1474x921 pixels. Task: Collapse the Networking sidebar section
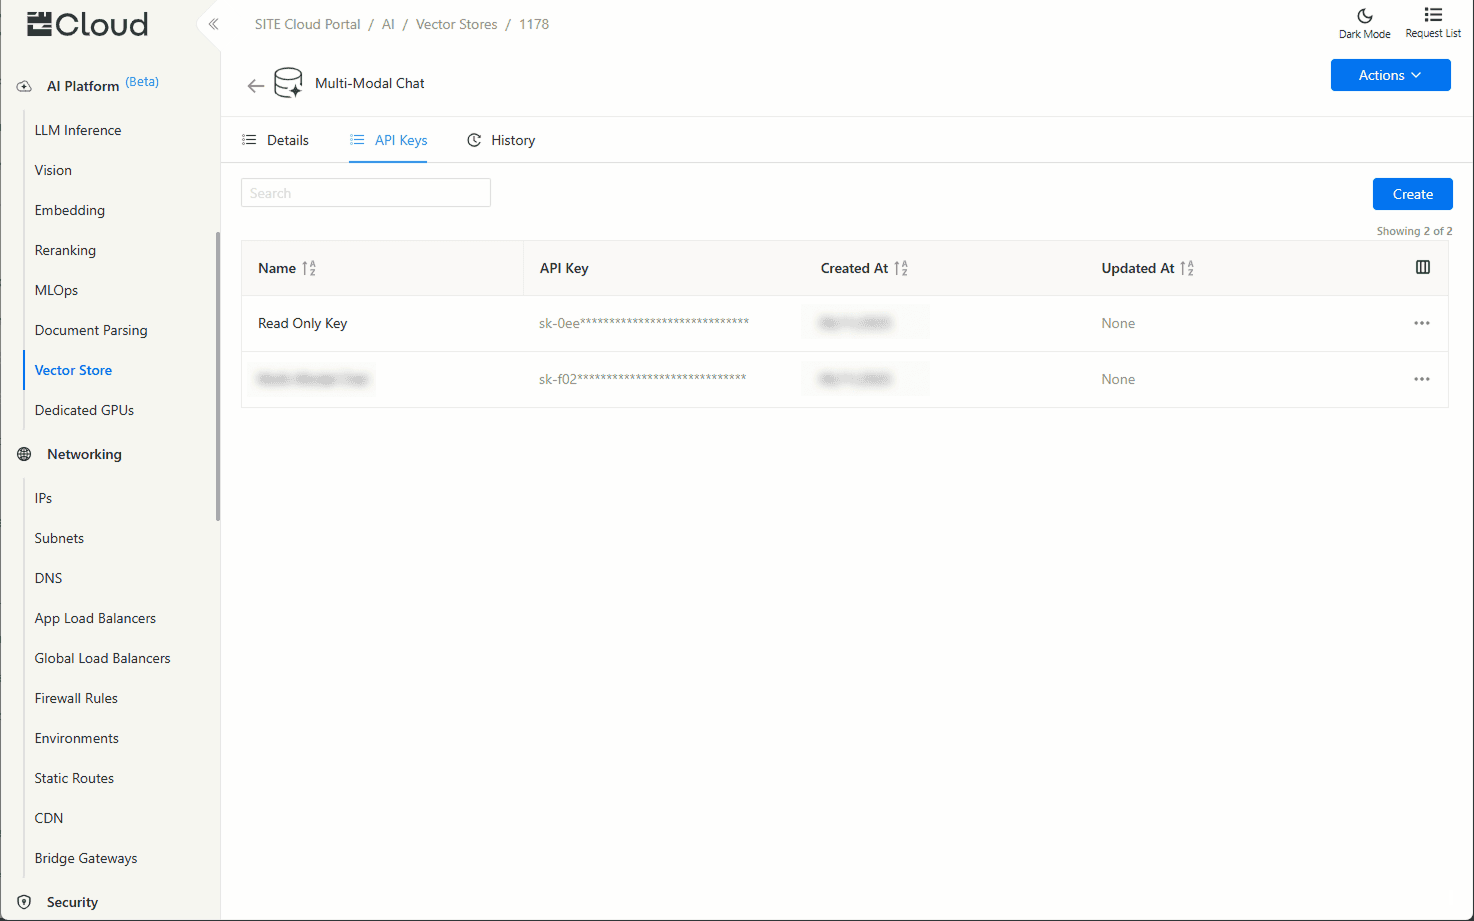pyautogui.click(x=84, y=454)
